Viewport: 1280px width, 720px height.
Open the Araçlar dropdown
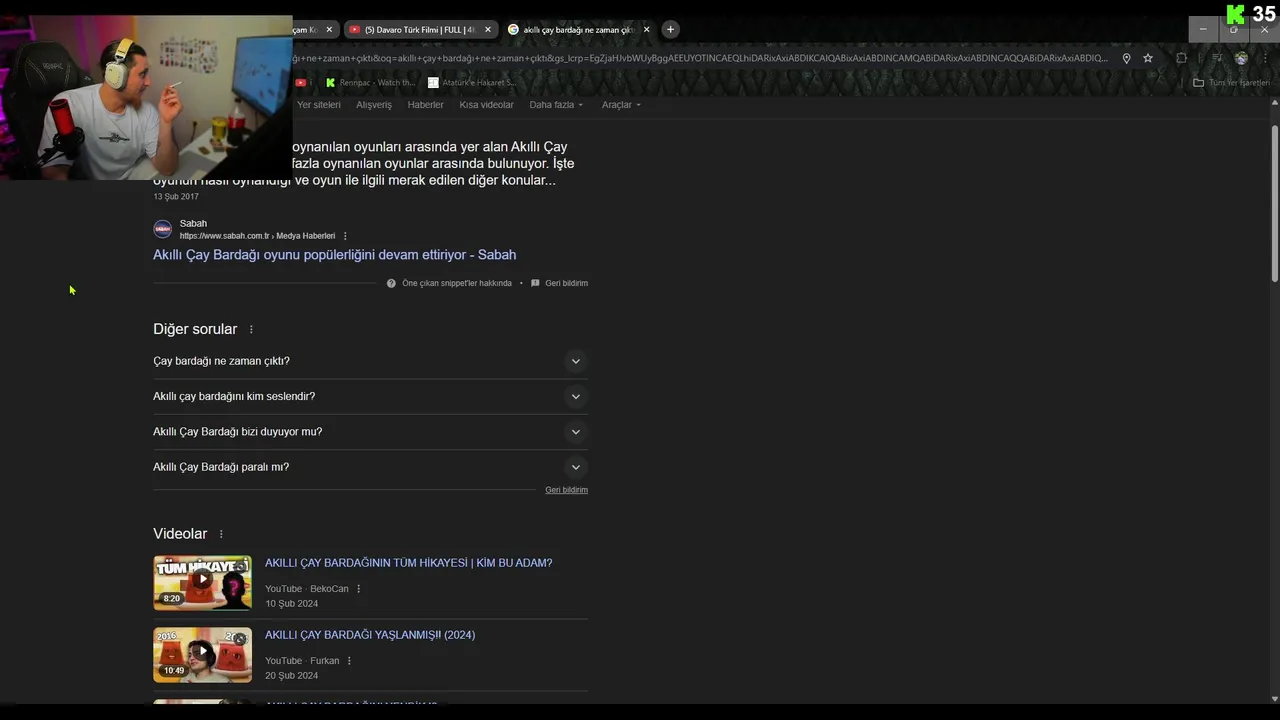point(621,105)
